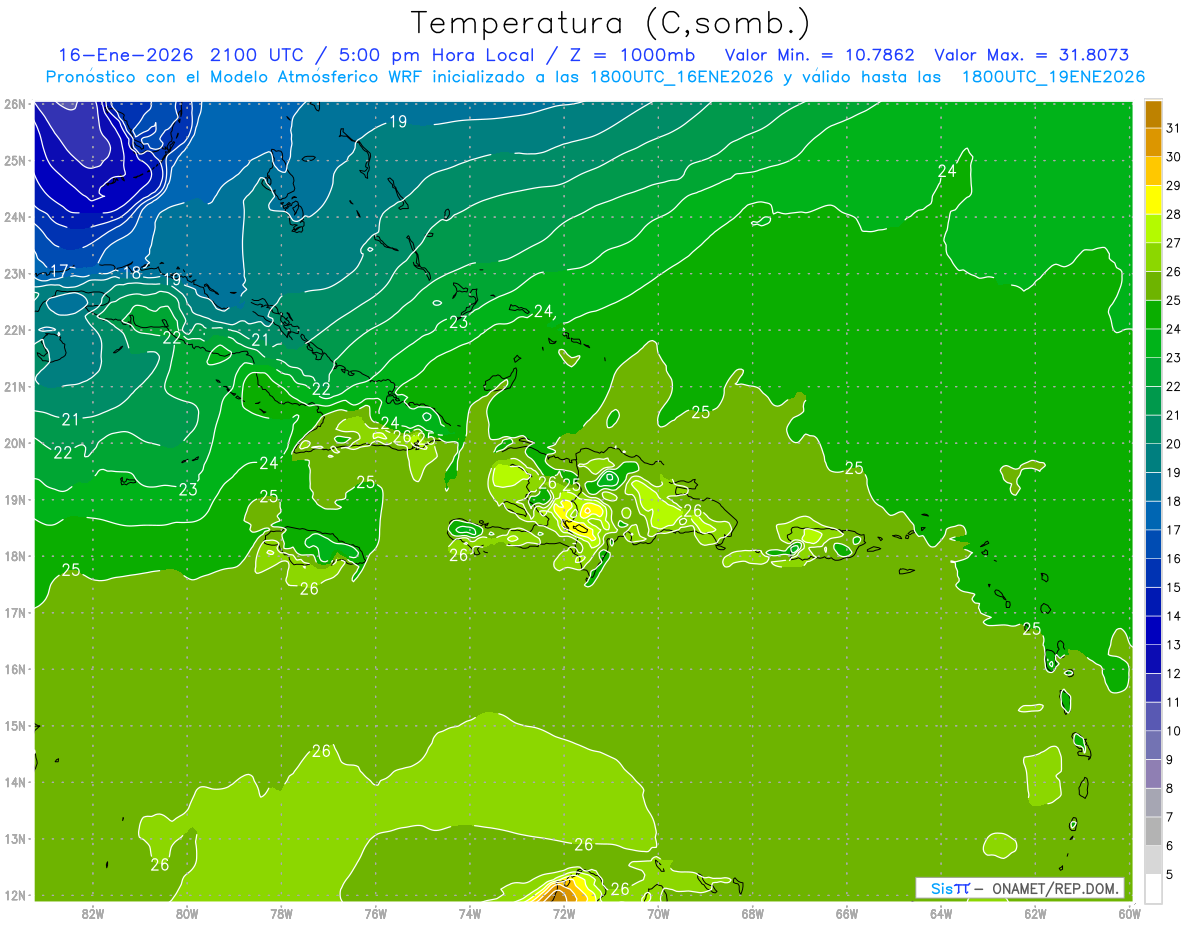This screenshot has width=1200, height=927.
Task: Click the "62W" longitude axis label
Action: click(x=1035, y=913)
